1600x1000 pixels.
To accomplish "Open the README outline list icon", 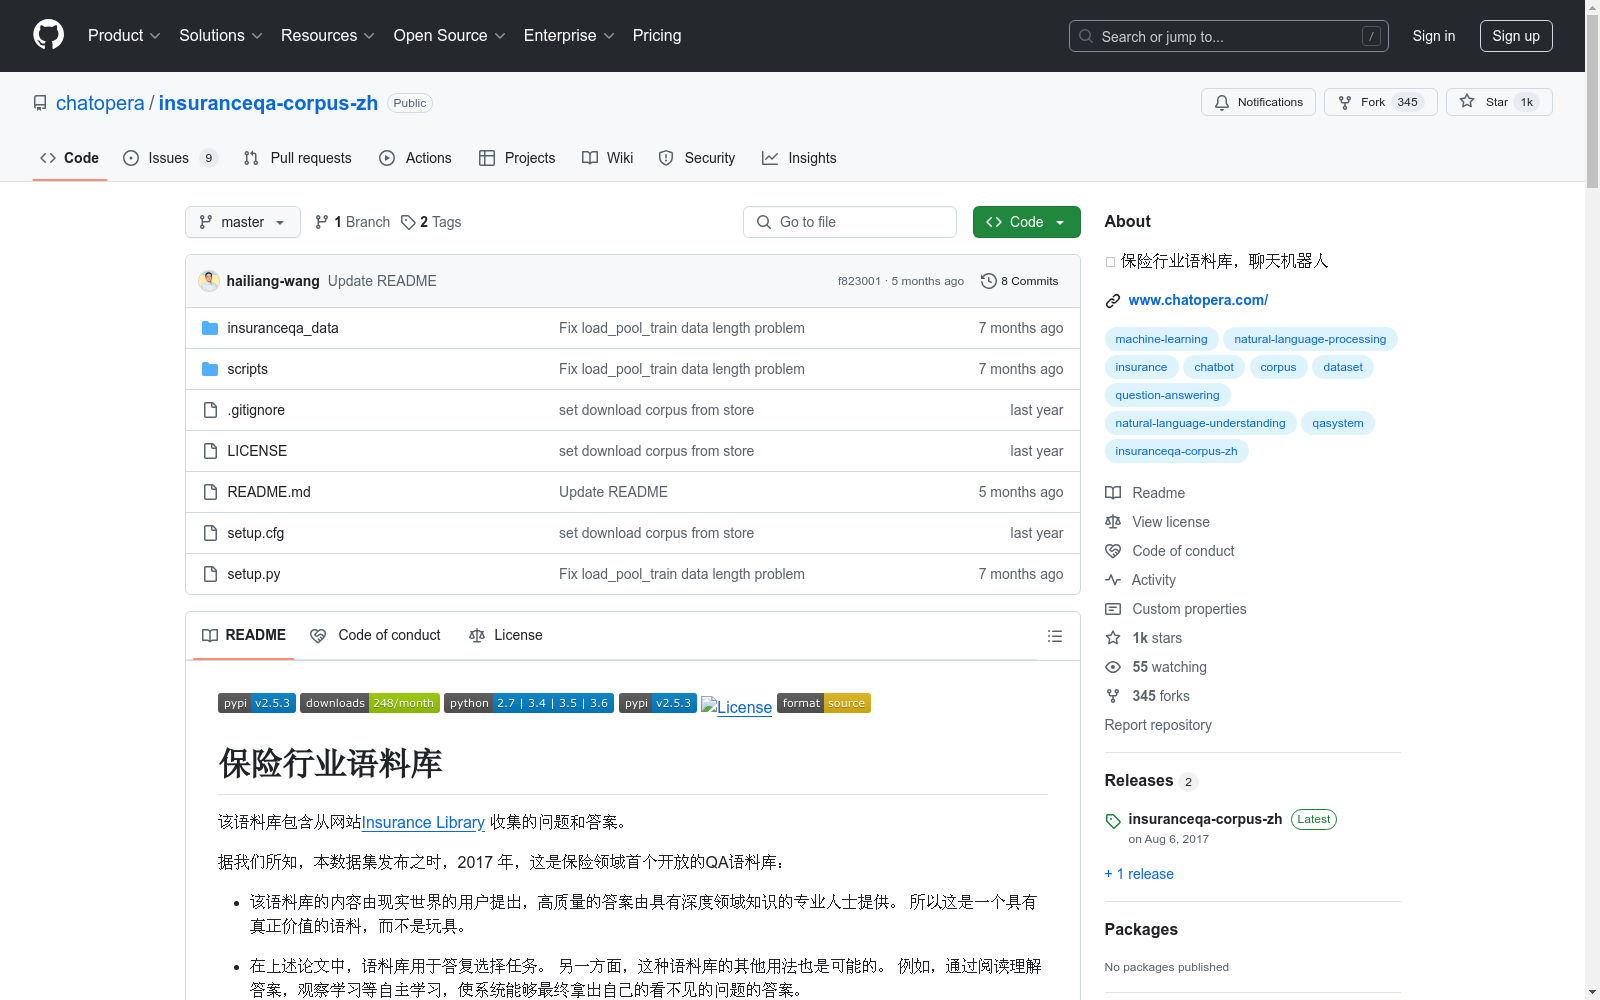I will tap(1054, 636).
